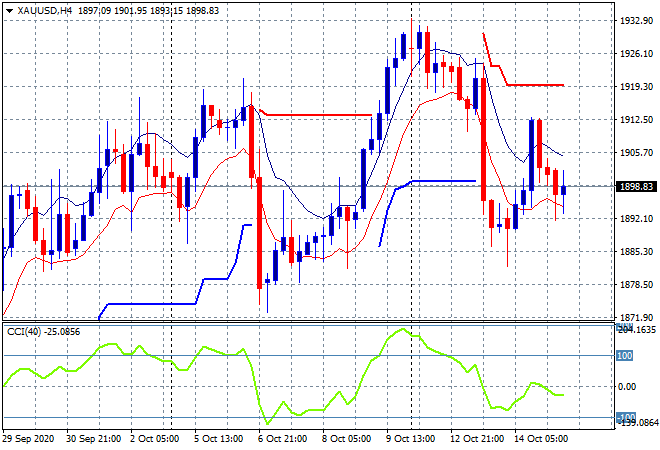This screenshot has height=450, width=660.
Task: Click the XAUUSD,H4 chart title text
Action: (x=45, y=11)
